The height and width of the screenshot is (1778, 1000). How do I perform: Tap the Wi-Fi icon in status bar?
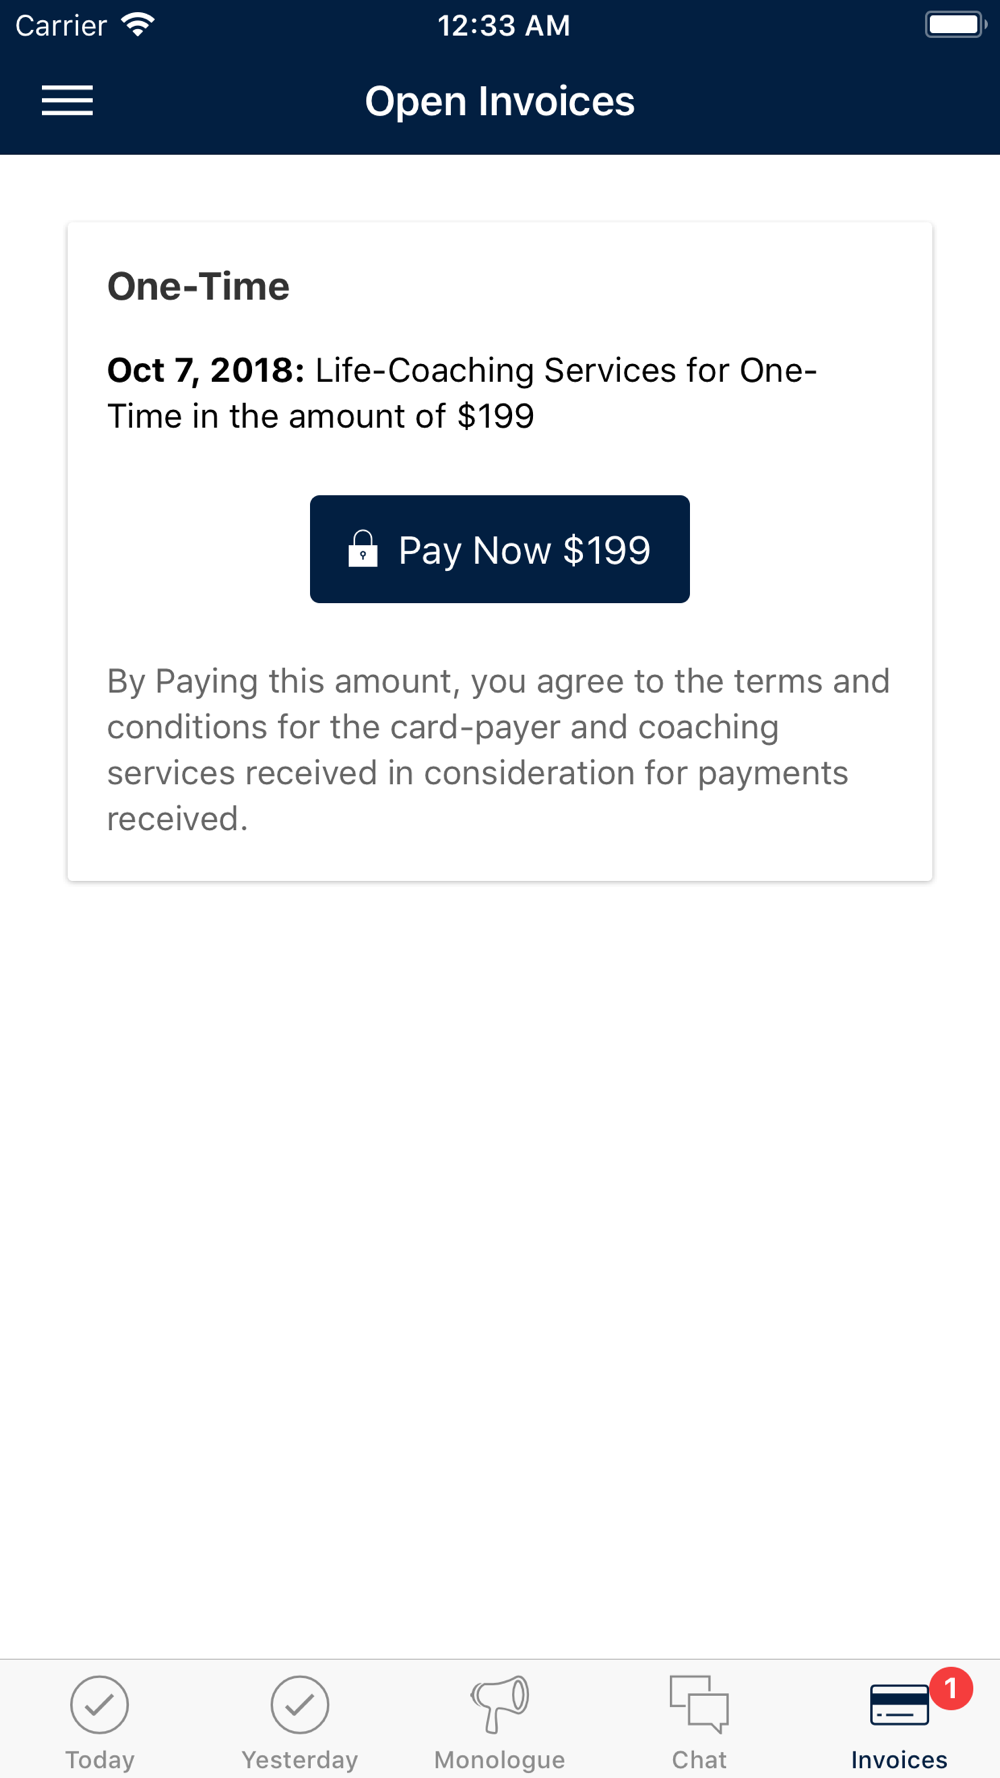click(x=138, y=24)
